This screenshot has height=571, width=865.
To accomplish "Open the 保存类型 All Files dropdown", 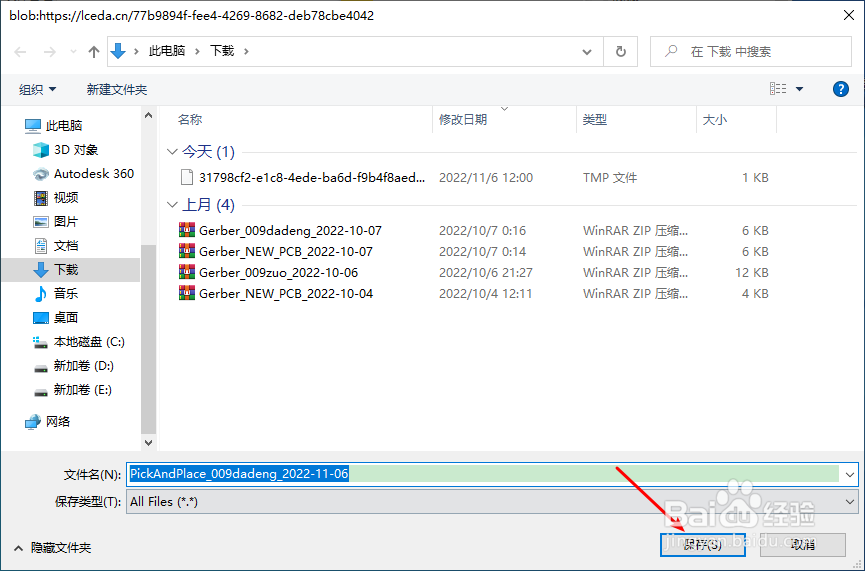I will point(492,502).
